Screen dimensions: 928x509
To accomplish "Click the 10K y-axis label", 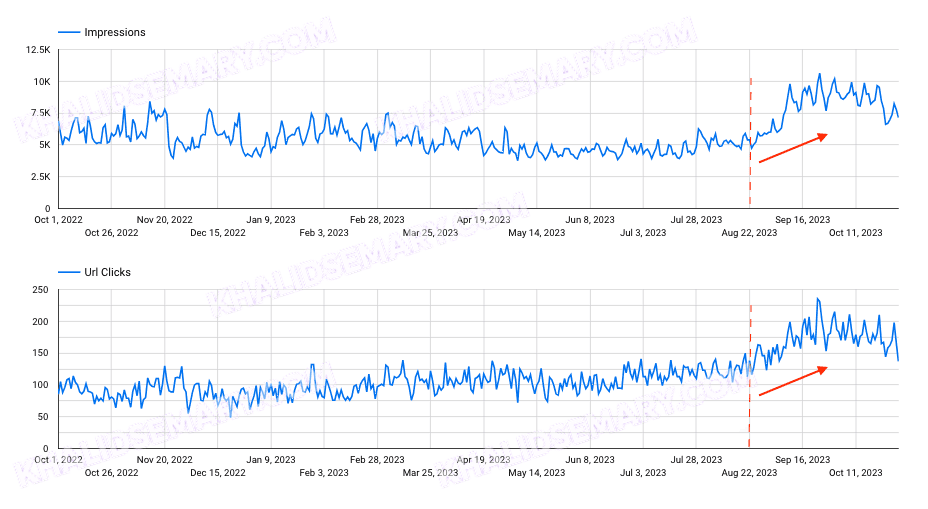I will 41,82.
